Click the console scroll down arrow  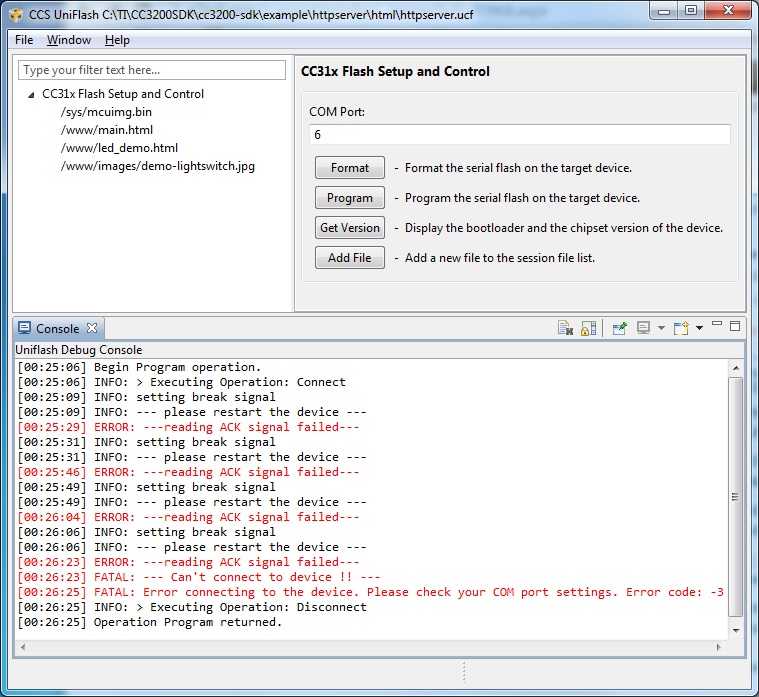coord(736,630)
